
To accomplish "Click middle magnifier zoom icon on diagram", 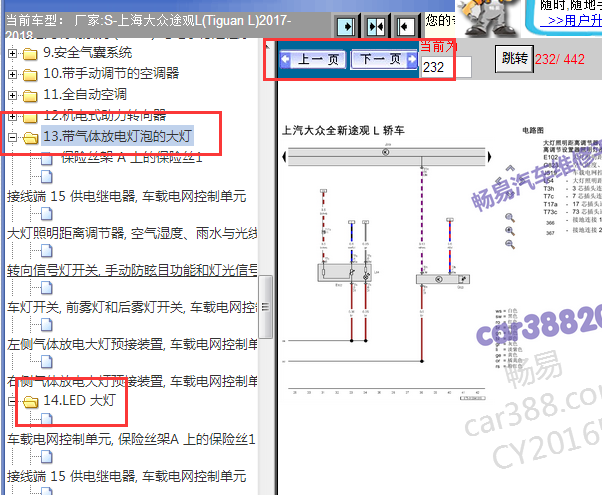I will click(x=510, y=231).
